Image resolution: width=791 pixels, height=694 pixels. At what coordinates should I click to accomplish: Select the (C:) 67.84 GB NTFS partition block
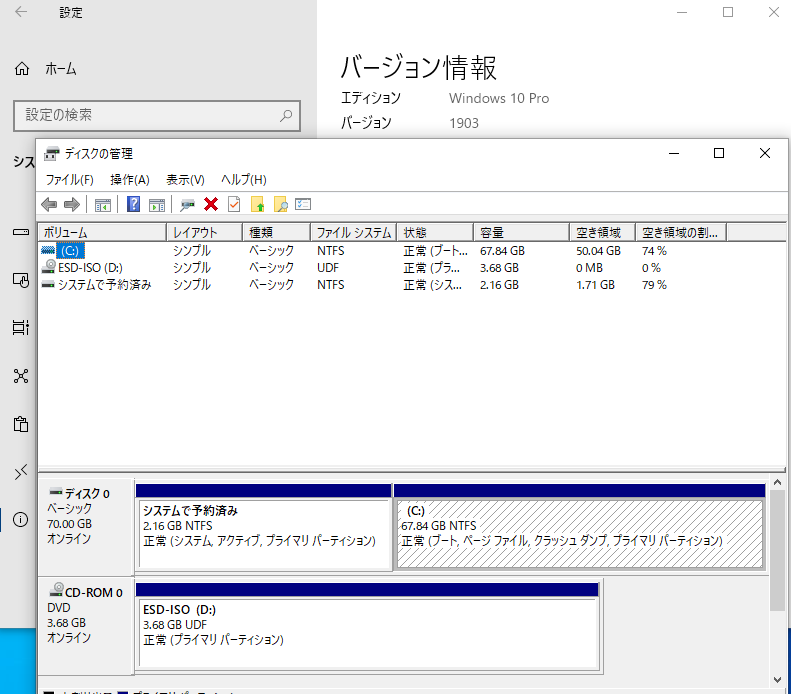[579, 528]
